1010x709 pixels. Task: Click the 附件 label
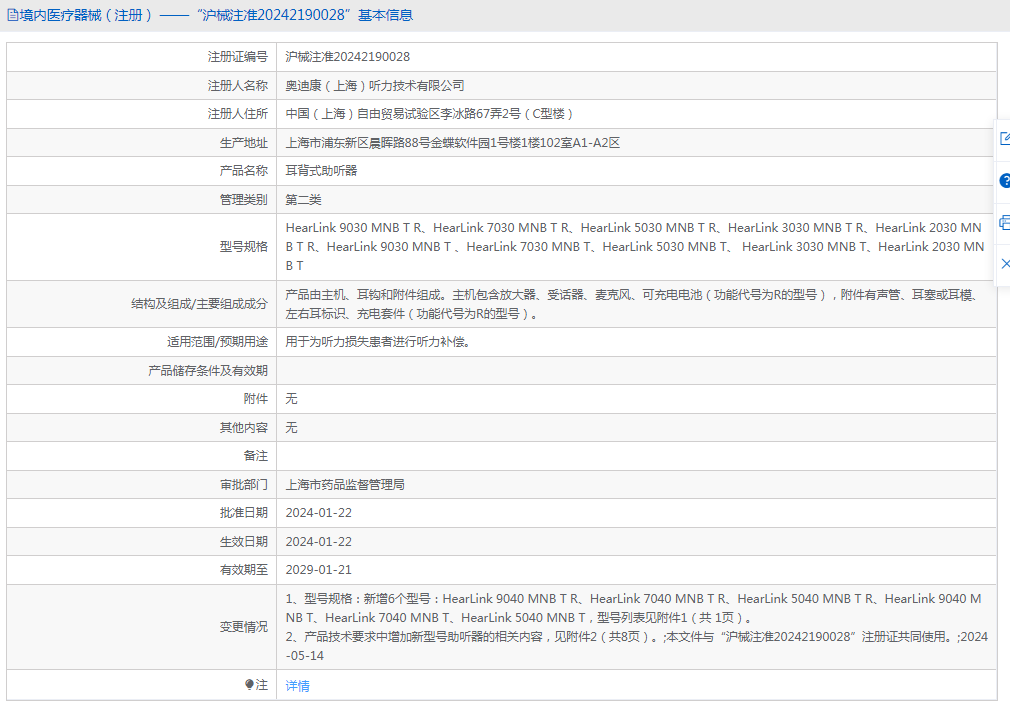pyautogui.click(x=256, y=399)
